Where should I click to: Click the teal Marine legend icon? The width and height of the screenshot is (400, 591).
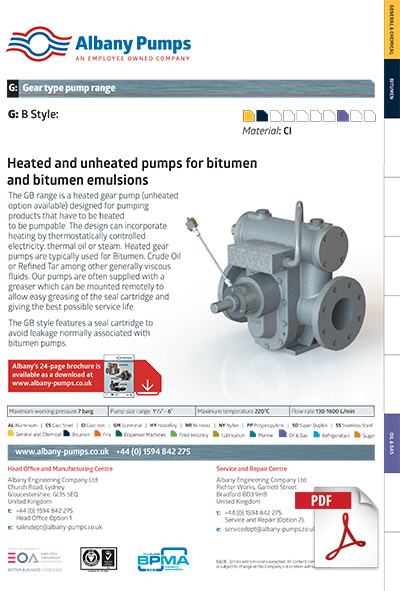253,434
